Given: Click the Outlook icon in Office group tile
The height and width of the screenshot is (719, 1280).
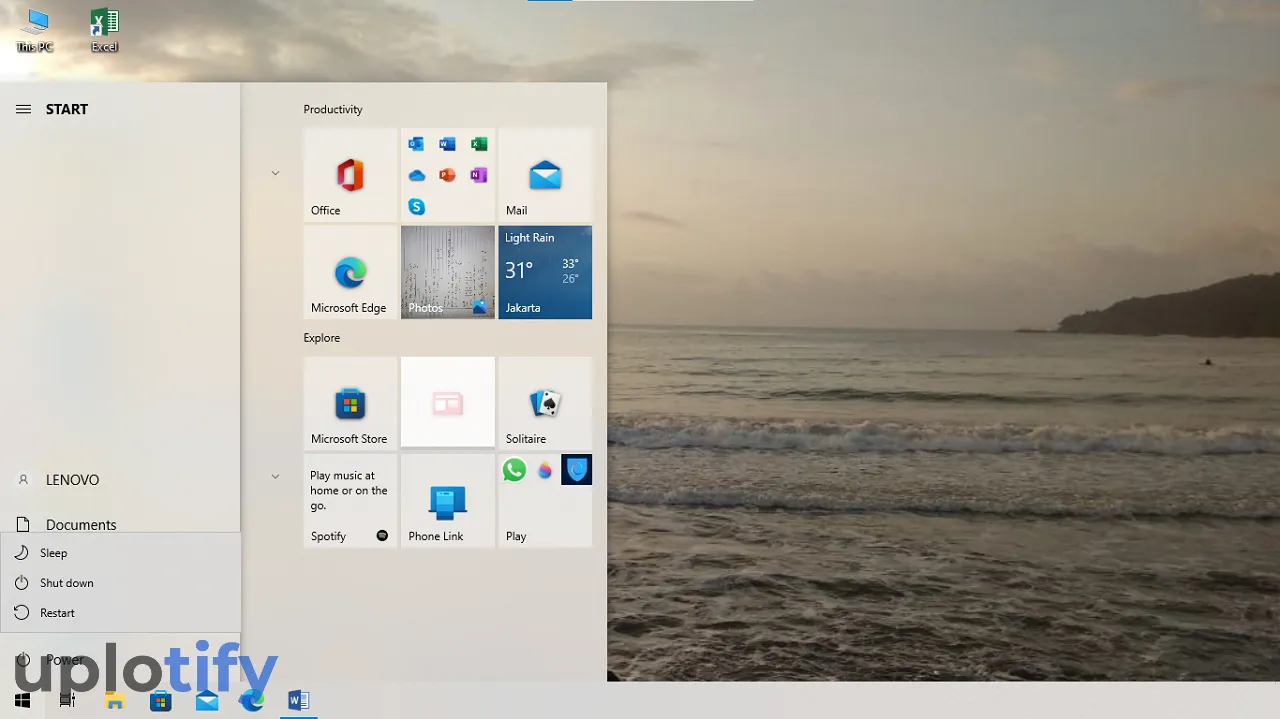Looking at the screenshot, I should pyautogui.click(x=416, y=144).
